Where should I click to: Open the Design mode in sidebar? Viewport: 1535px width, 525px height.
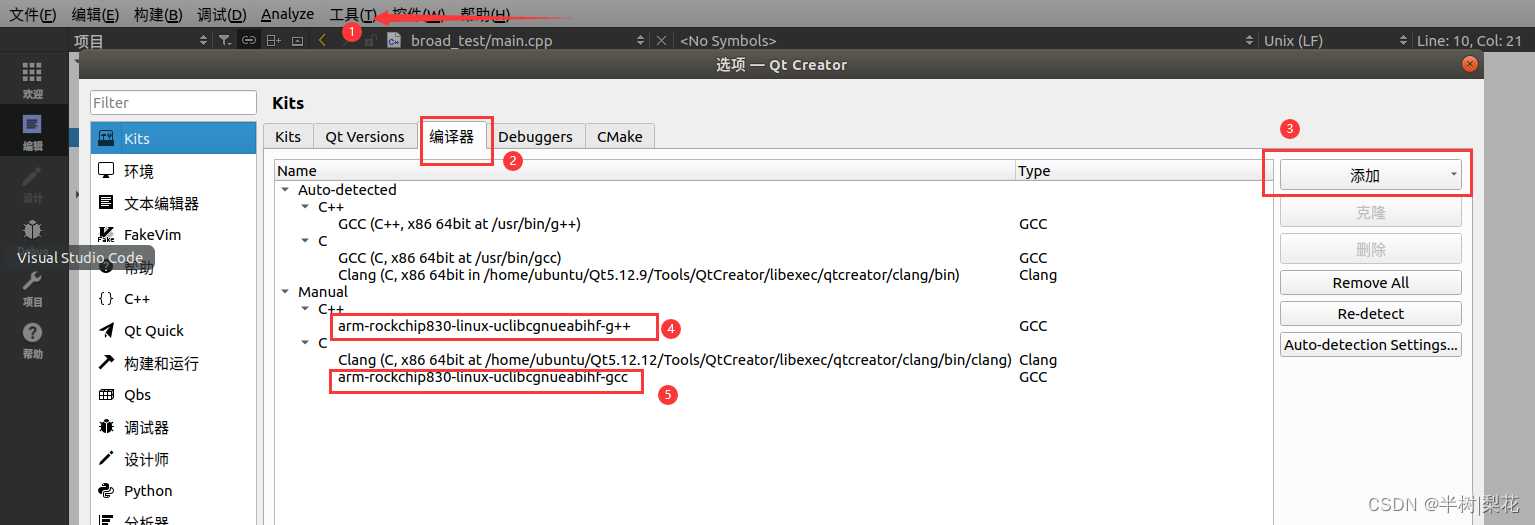32,184
